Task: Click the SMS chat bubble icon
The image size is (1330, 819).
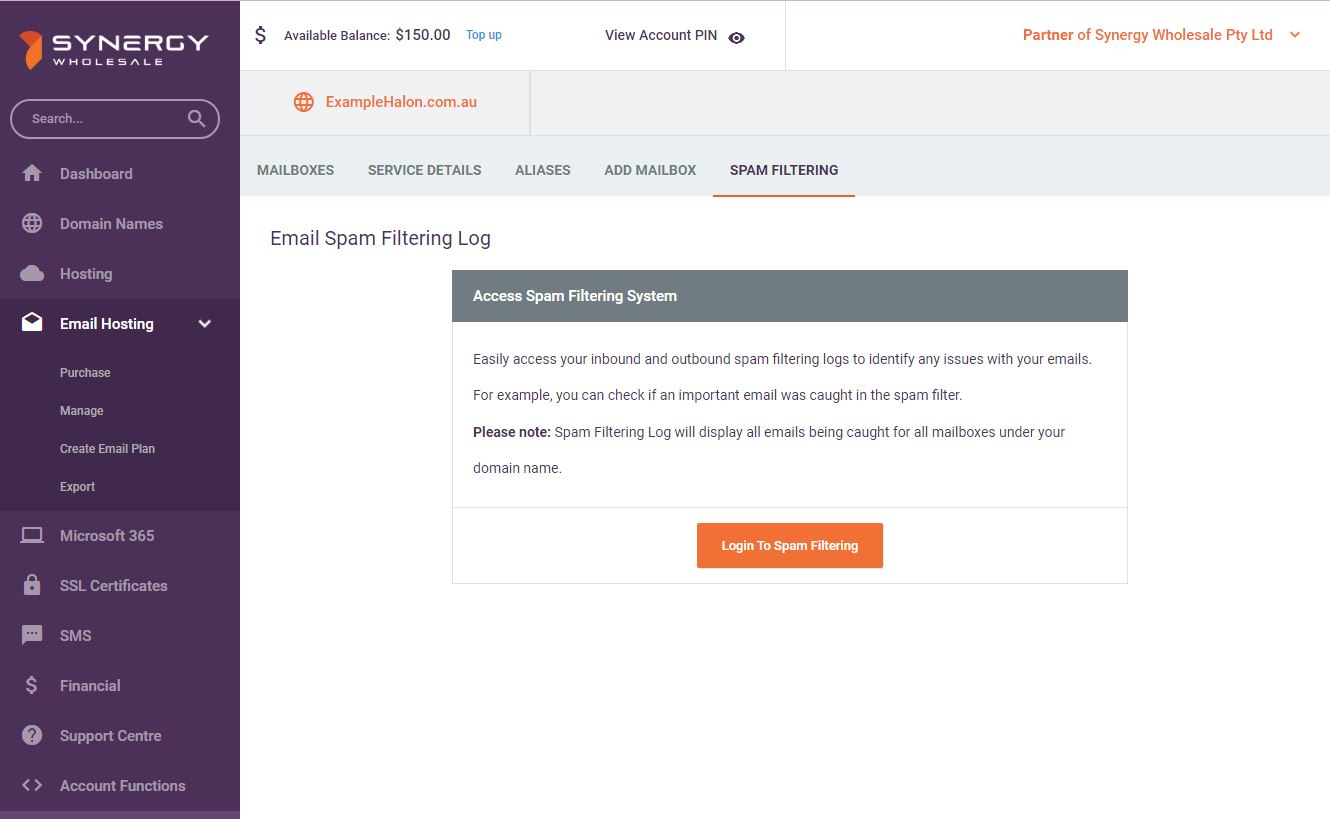Action: point(32,635)
